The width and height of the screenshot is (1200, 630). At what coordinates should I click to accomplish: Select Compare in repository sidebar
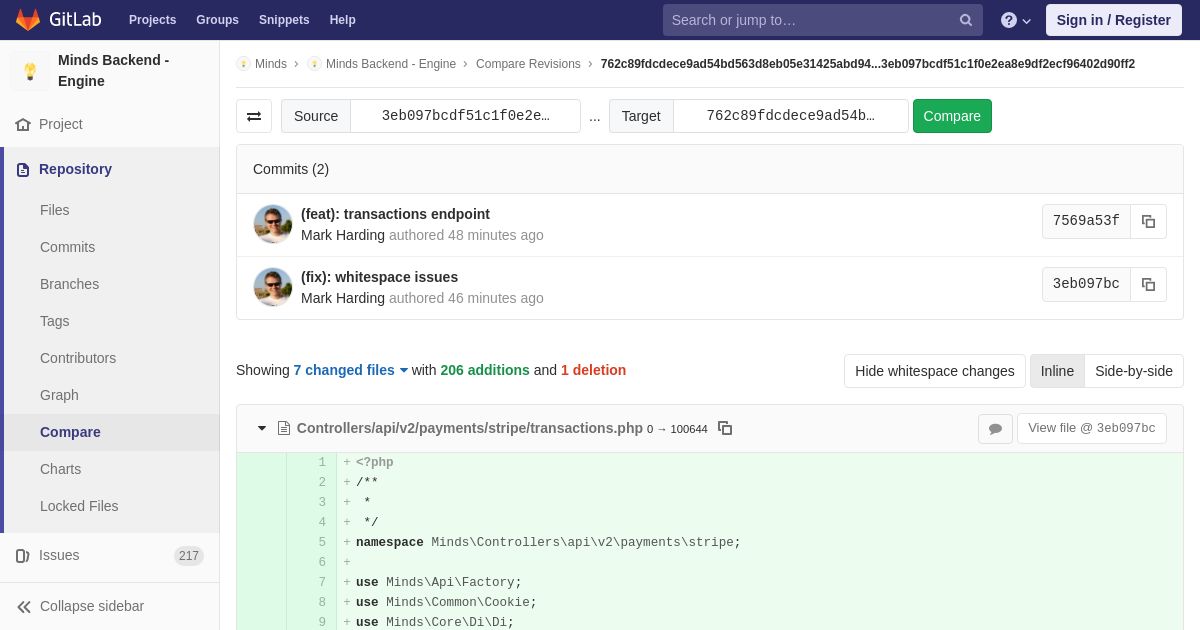click(70, 432)
